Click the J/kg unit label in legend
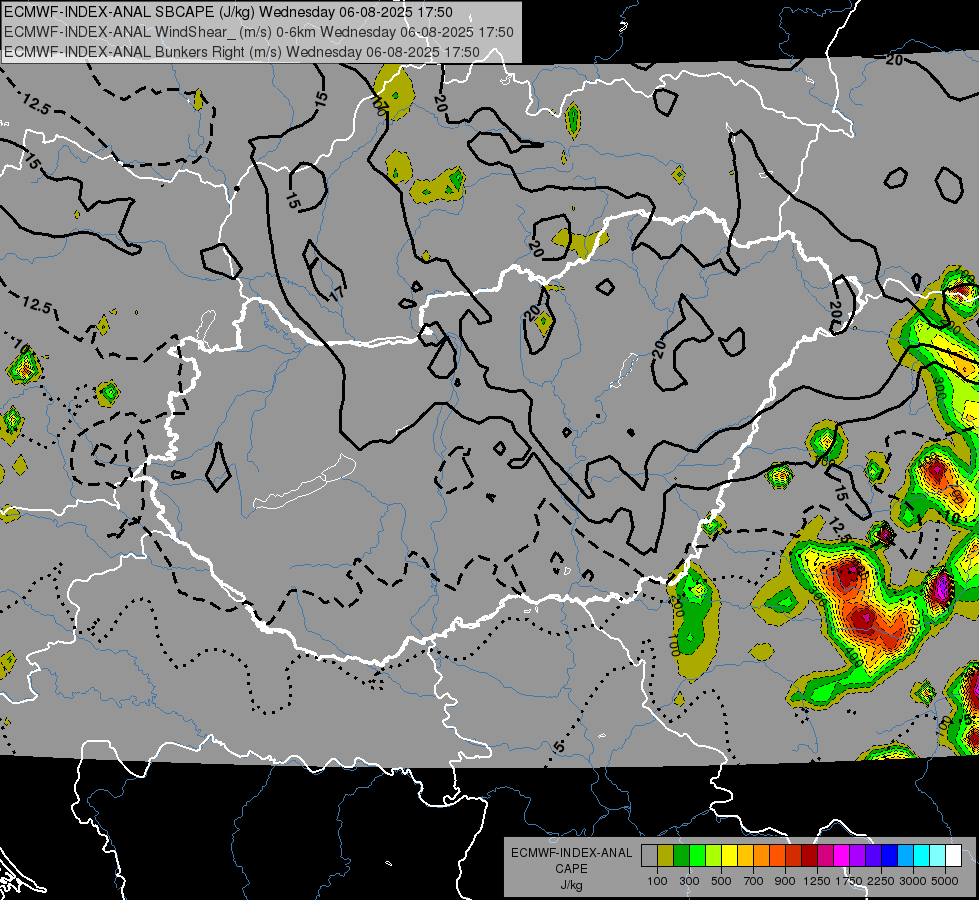 pos(571,885)
